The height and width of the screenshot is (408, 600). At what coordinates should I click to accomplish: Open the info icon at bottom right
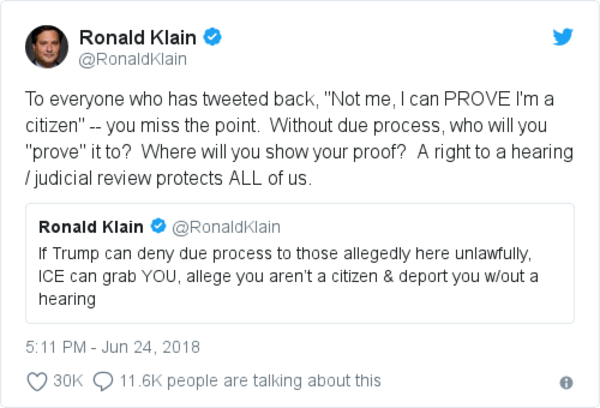[x=566, y=382]
